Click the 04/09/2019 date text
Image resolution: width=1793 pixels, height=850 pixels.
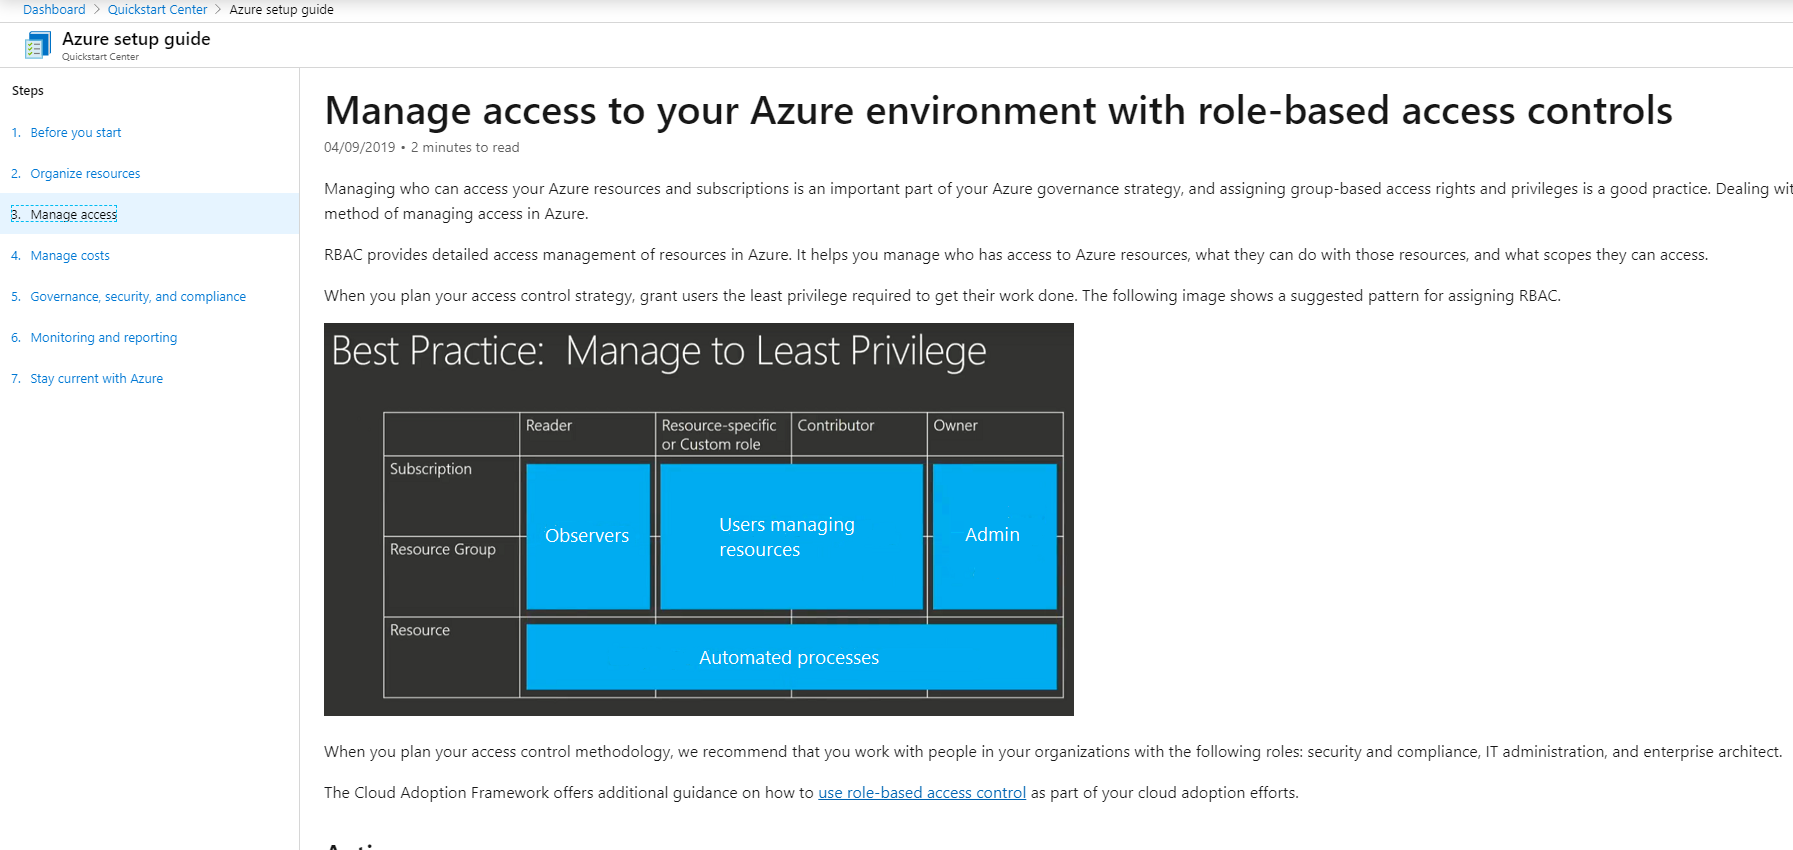(360, 148)
